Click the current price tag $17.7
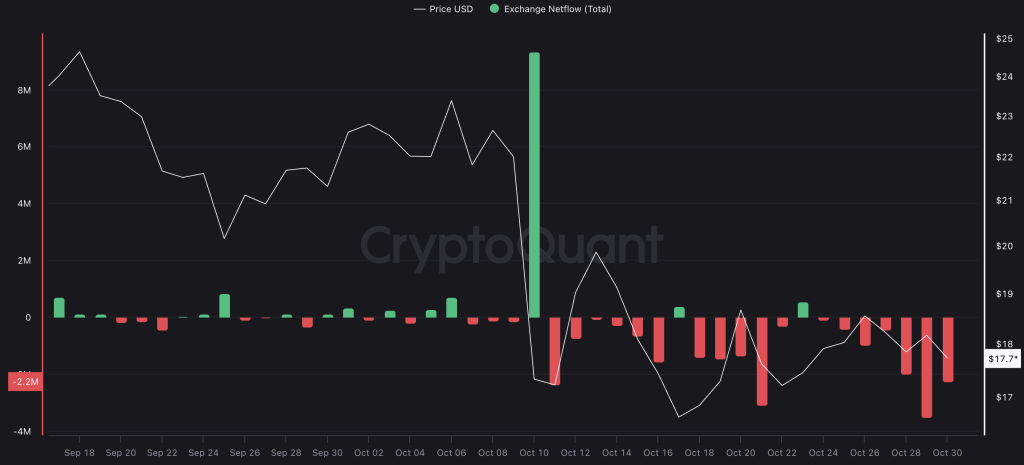 [x=1001, y=358]
